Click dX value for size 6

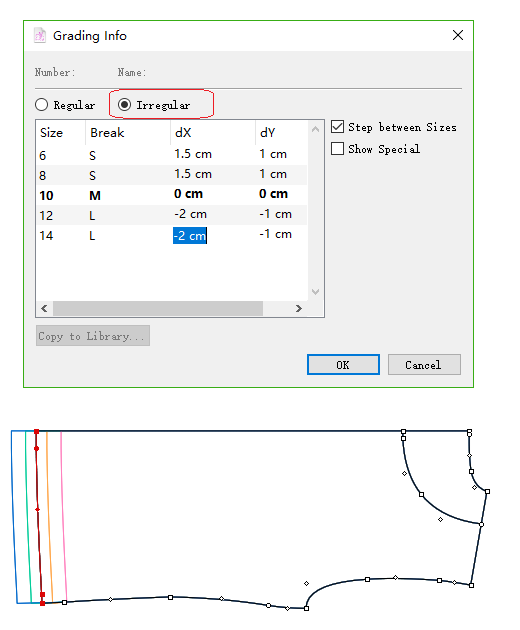click(x=193, y=154)
